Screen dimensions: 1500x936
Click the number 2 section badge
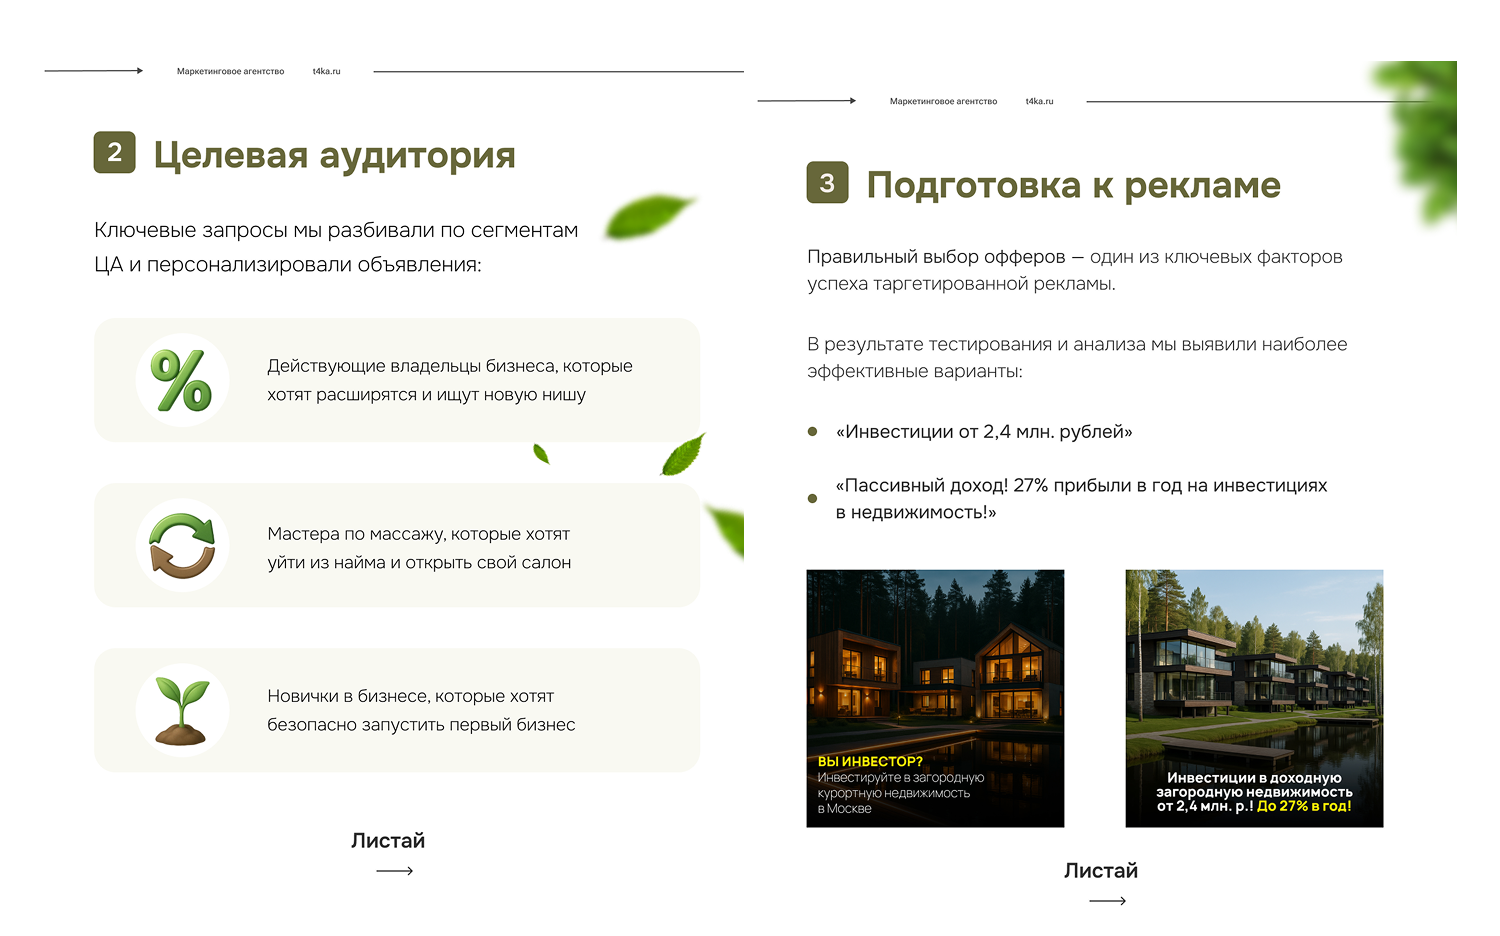click(x=115, y=152)
